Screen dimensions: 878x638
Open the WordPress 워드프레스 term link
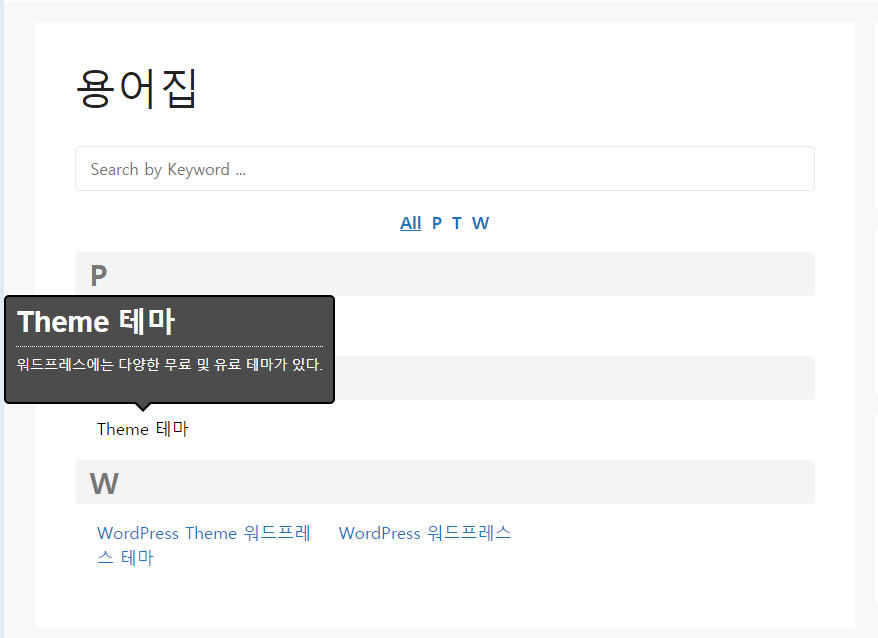point(425,533)
